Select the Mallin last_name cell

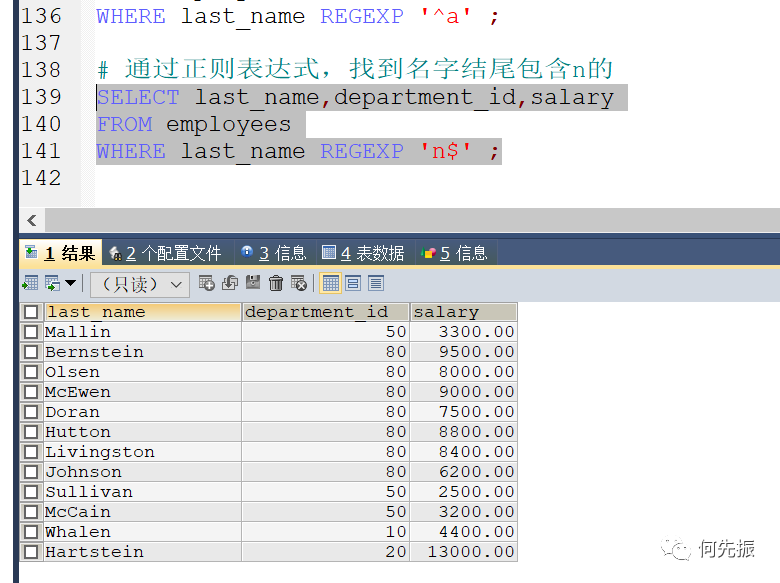(x=142, y=332)
